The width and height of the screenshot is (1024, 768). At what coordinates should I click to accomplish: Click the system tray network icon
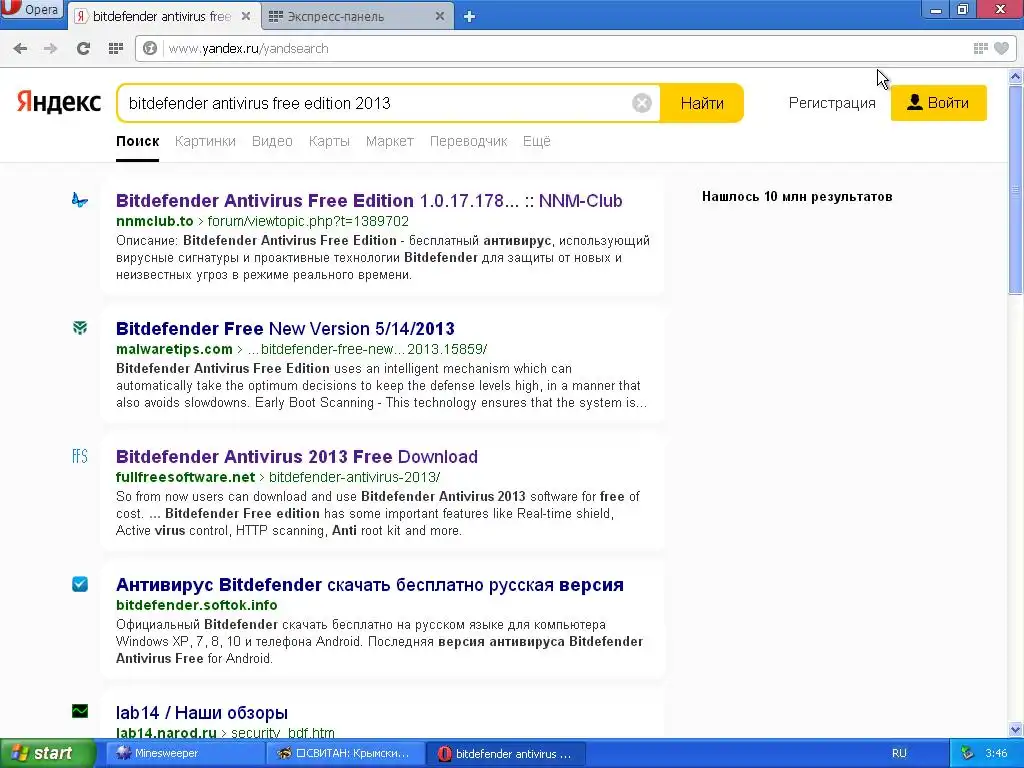point(967,753)
